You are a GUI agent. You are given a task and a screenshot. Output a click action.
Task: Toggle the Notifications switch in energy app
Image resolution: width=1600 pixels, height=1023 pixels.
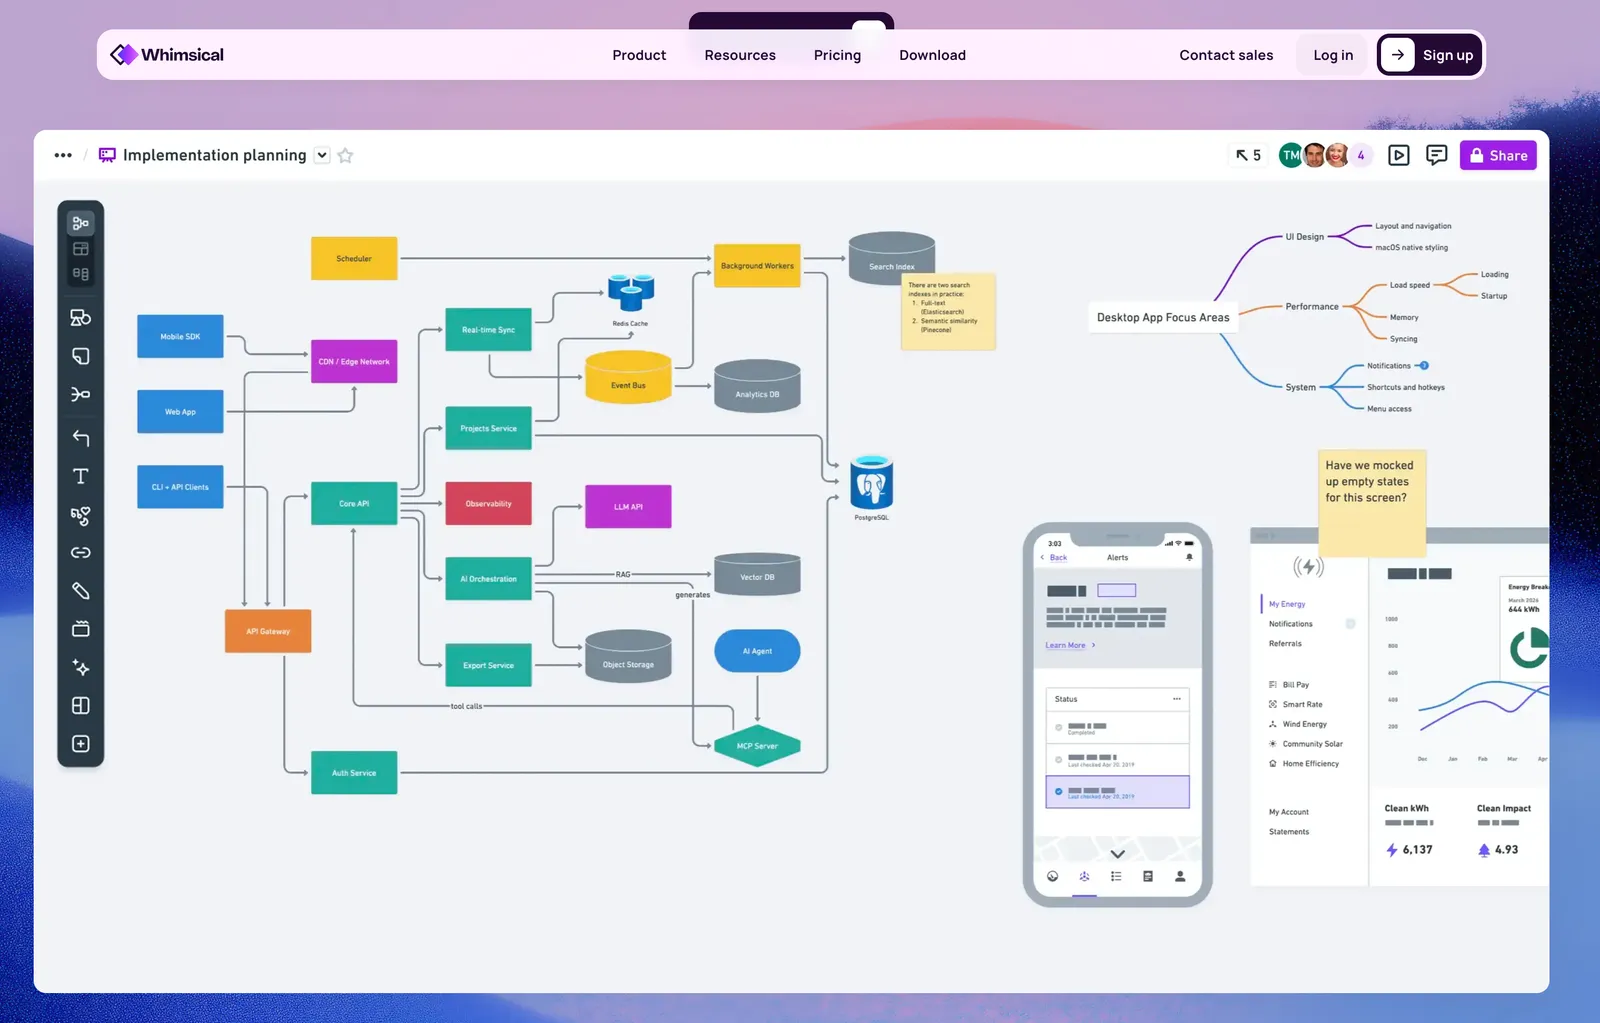pyautogui.click(x=1350, y=624)
